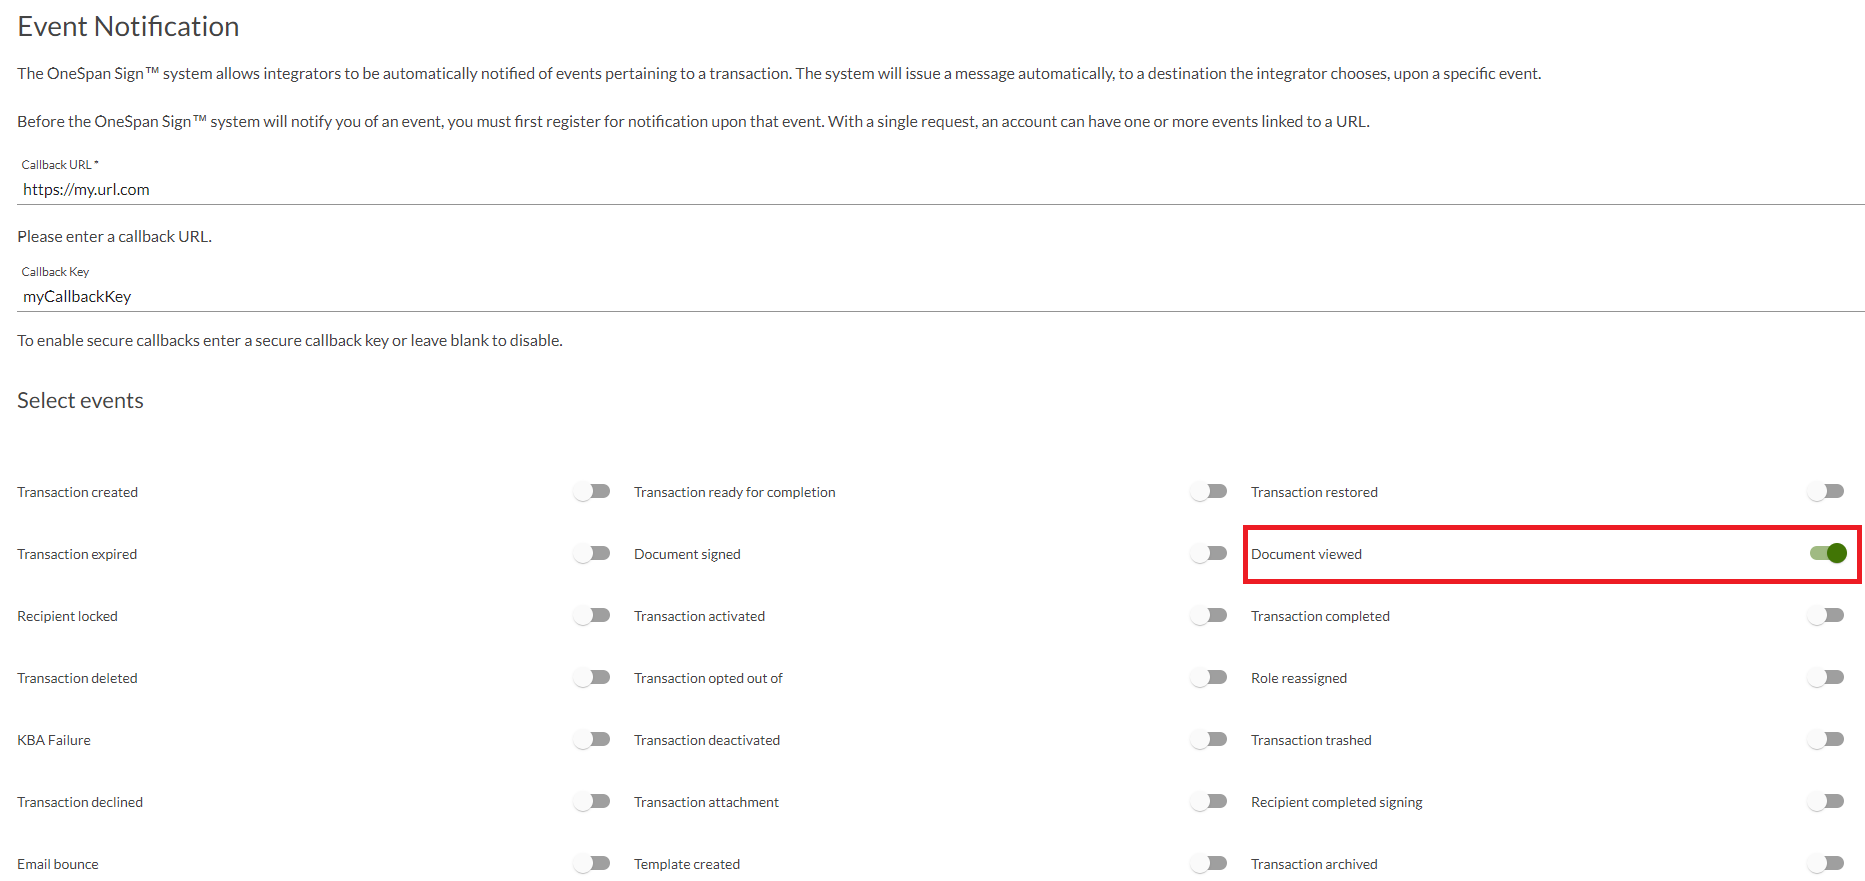This screenshot has height=881, width=1865.
Task: Switch on Transaction completed event
Action: [x=1826, y=615]
